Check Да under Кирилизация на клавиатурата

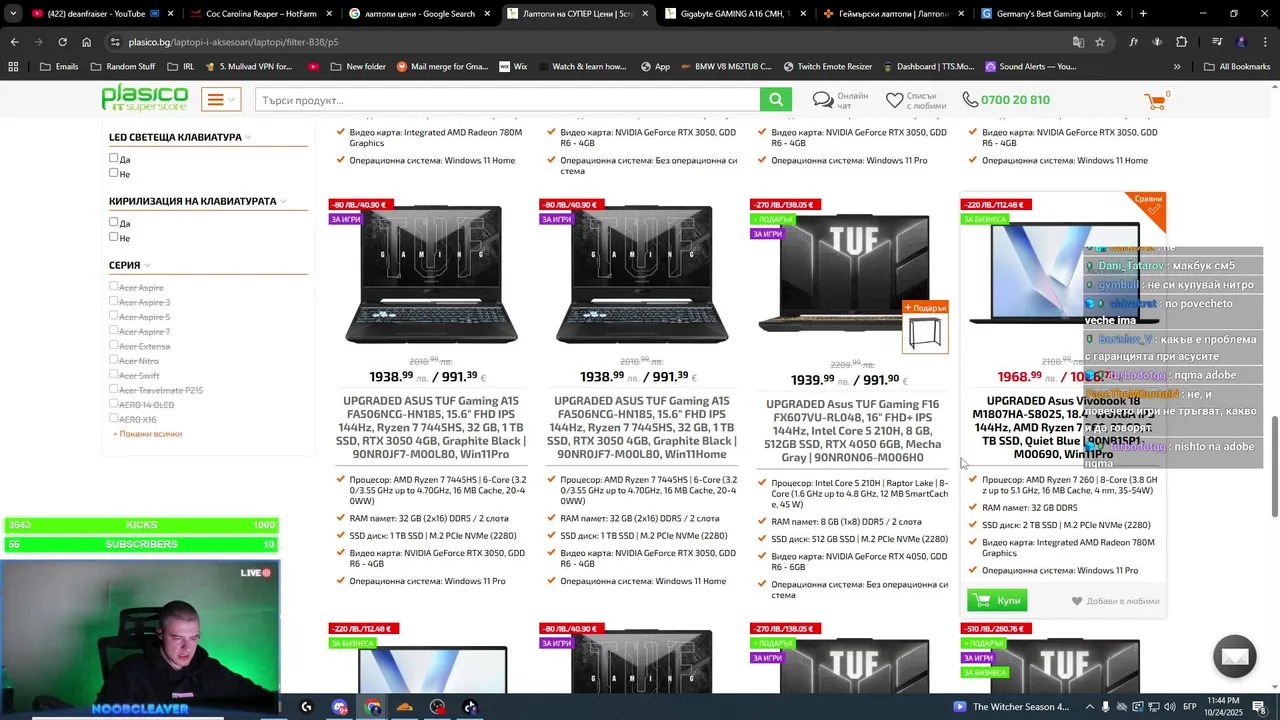[114, 222]
